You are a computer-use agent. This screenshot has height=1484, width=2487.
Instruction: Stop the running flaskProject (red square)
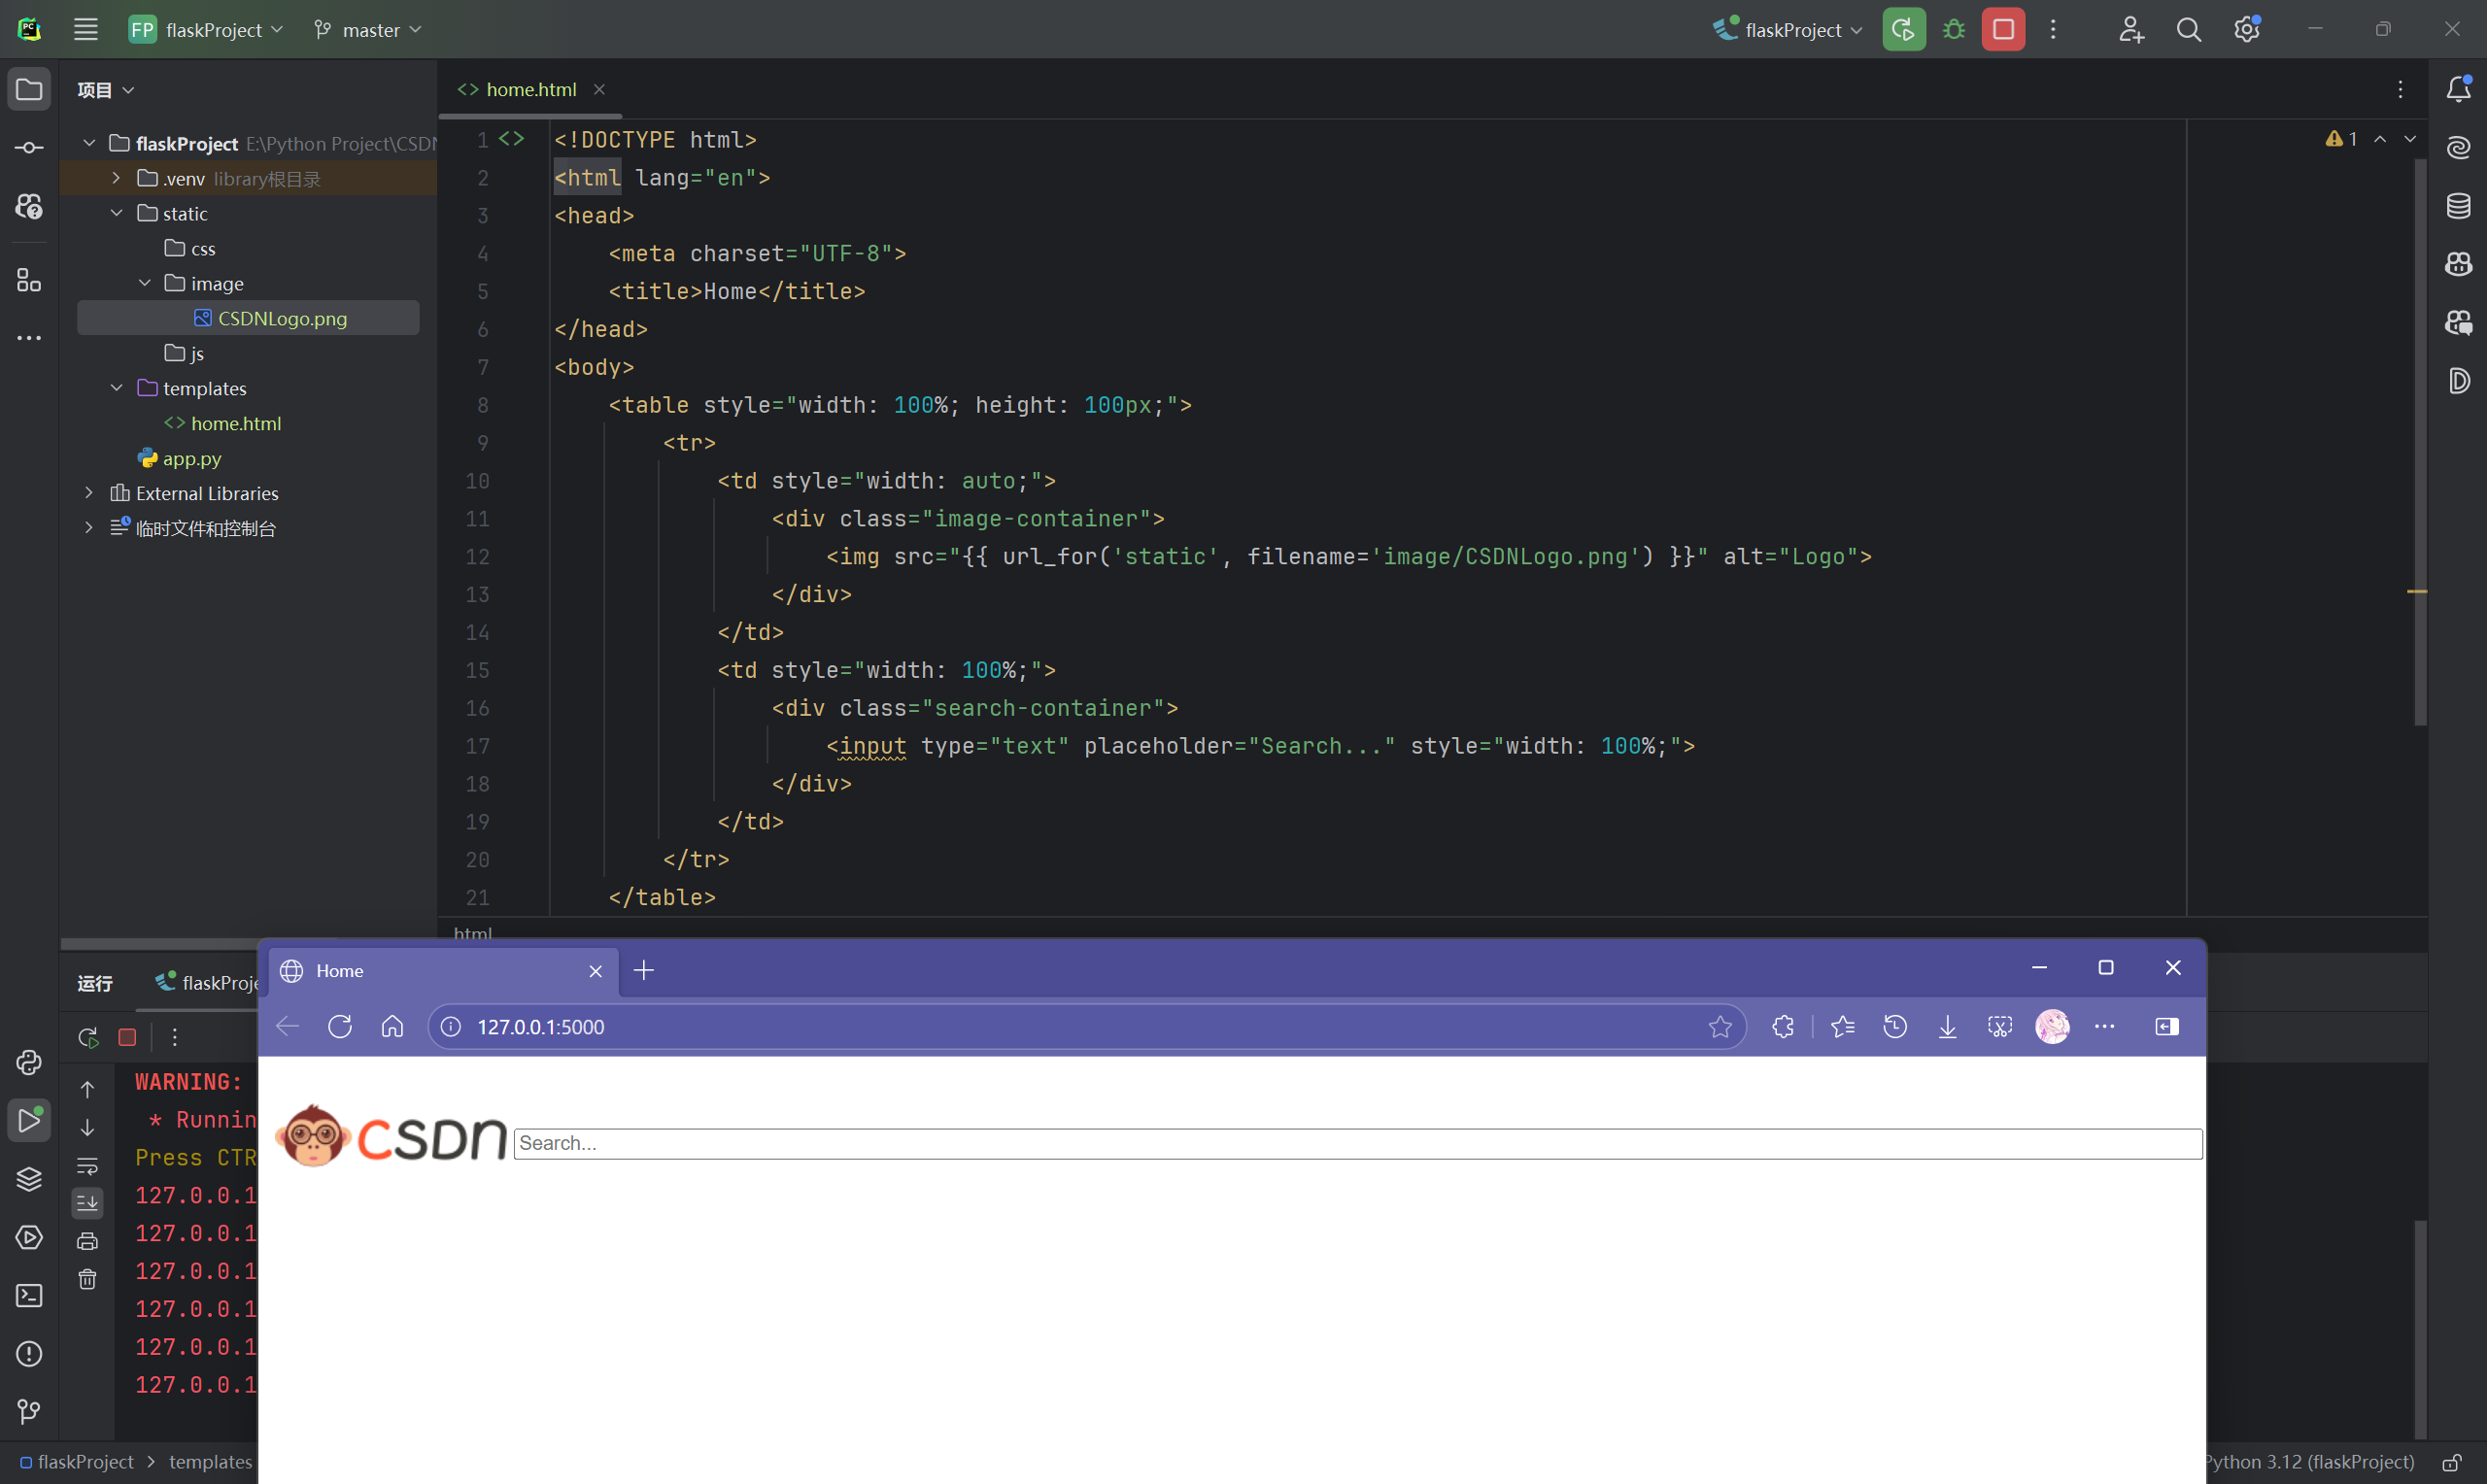coord(2003,29)
